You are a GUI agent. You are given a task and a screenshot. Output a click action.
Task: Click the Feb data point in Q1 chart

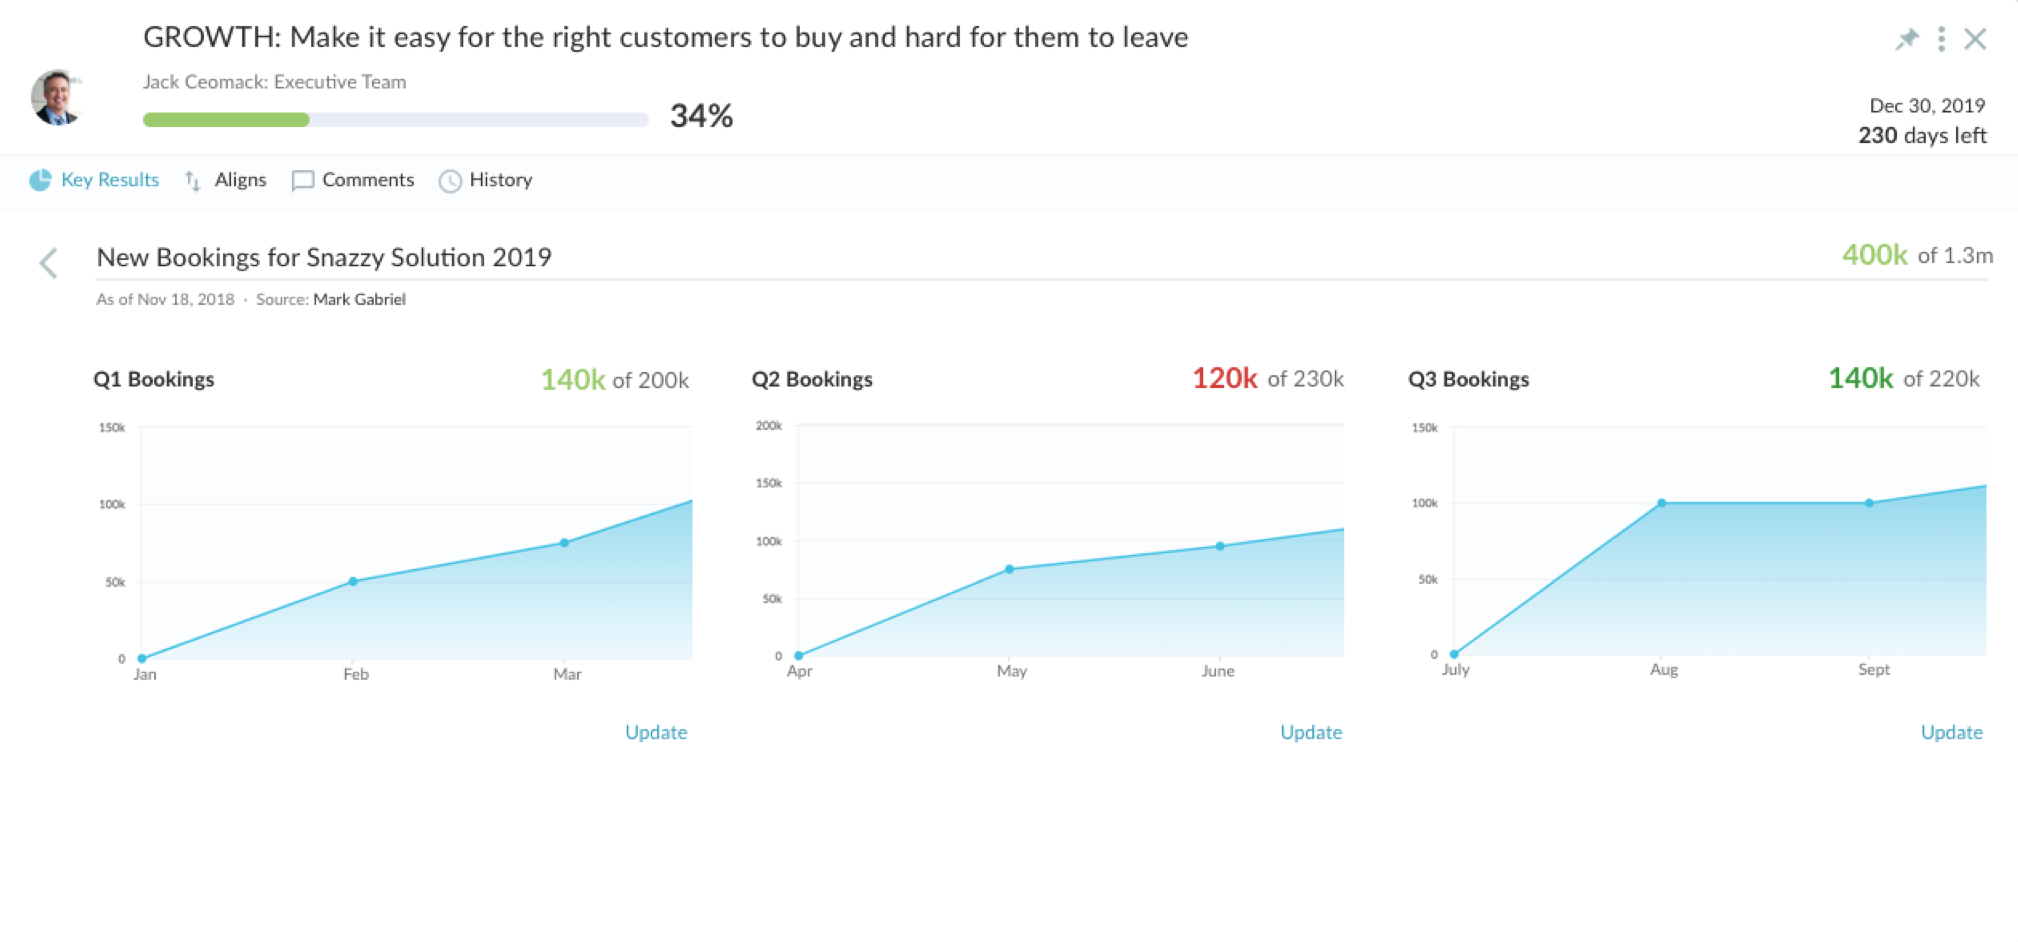click(353, 581)
